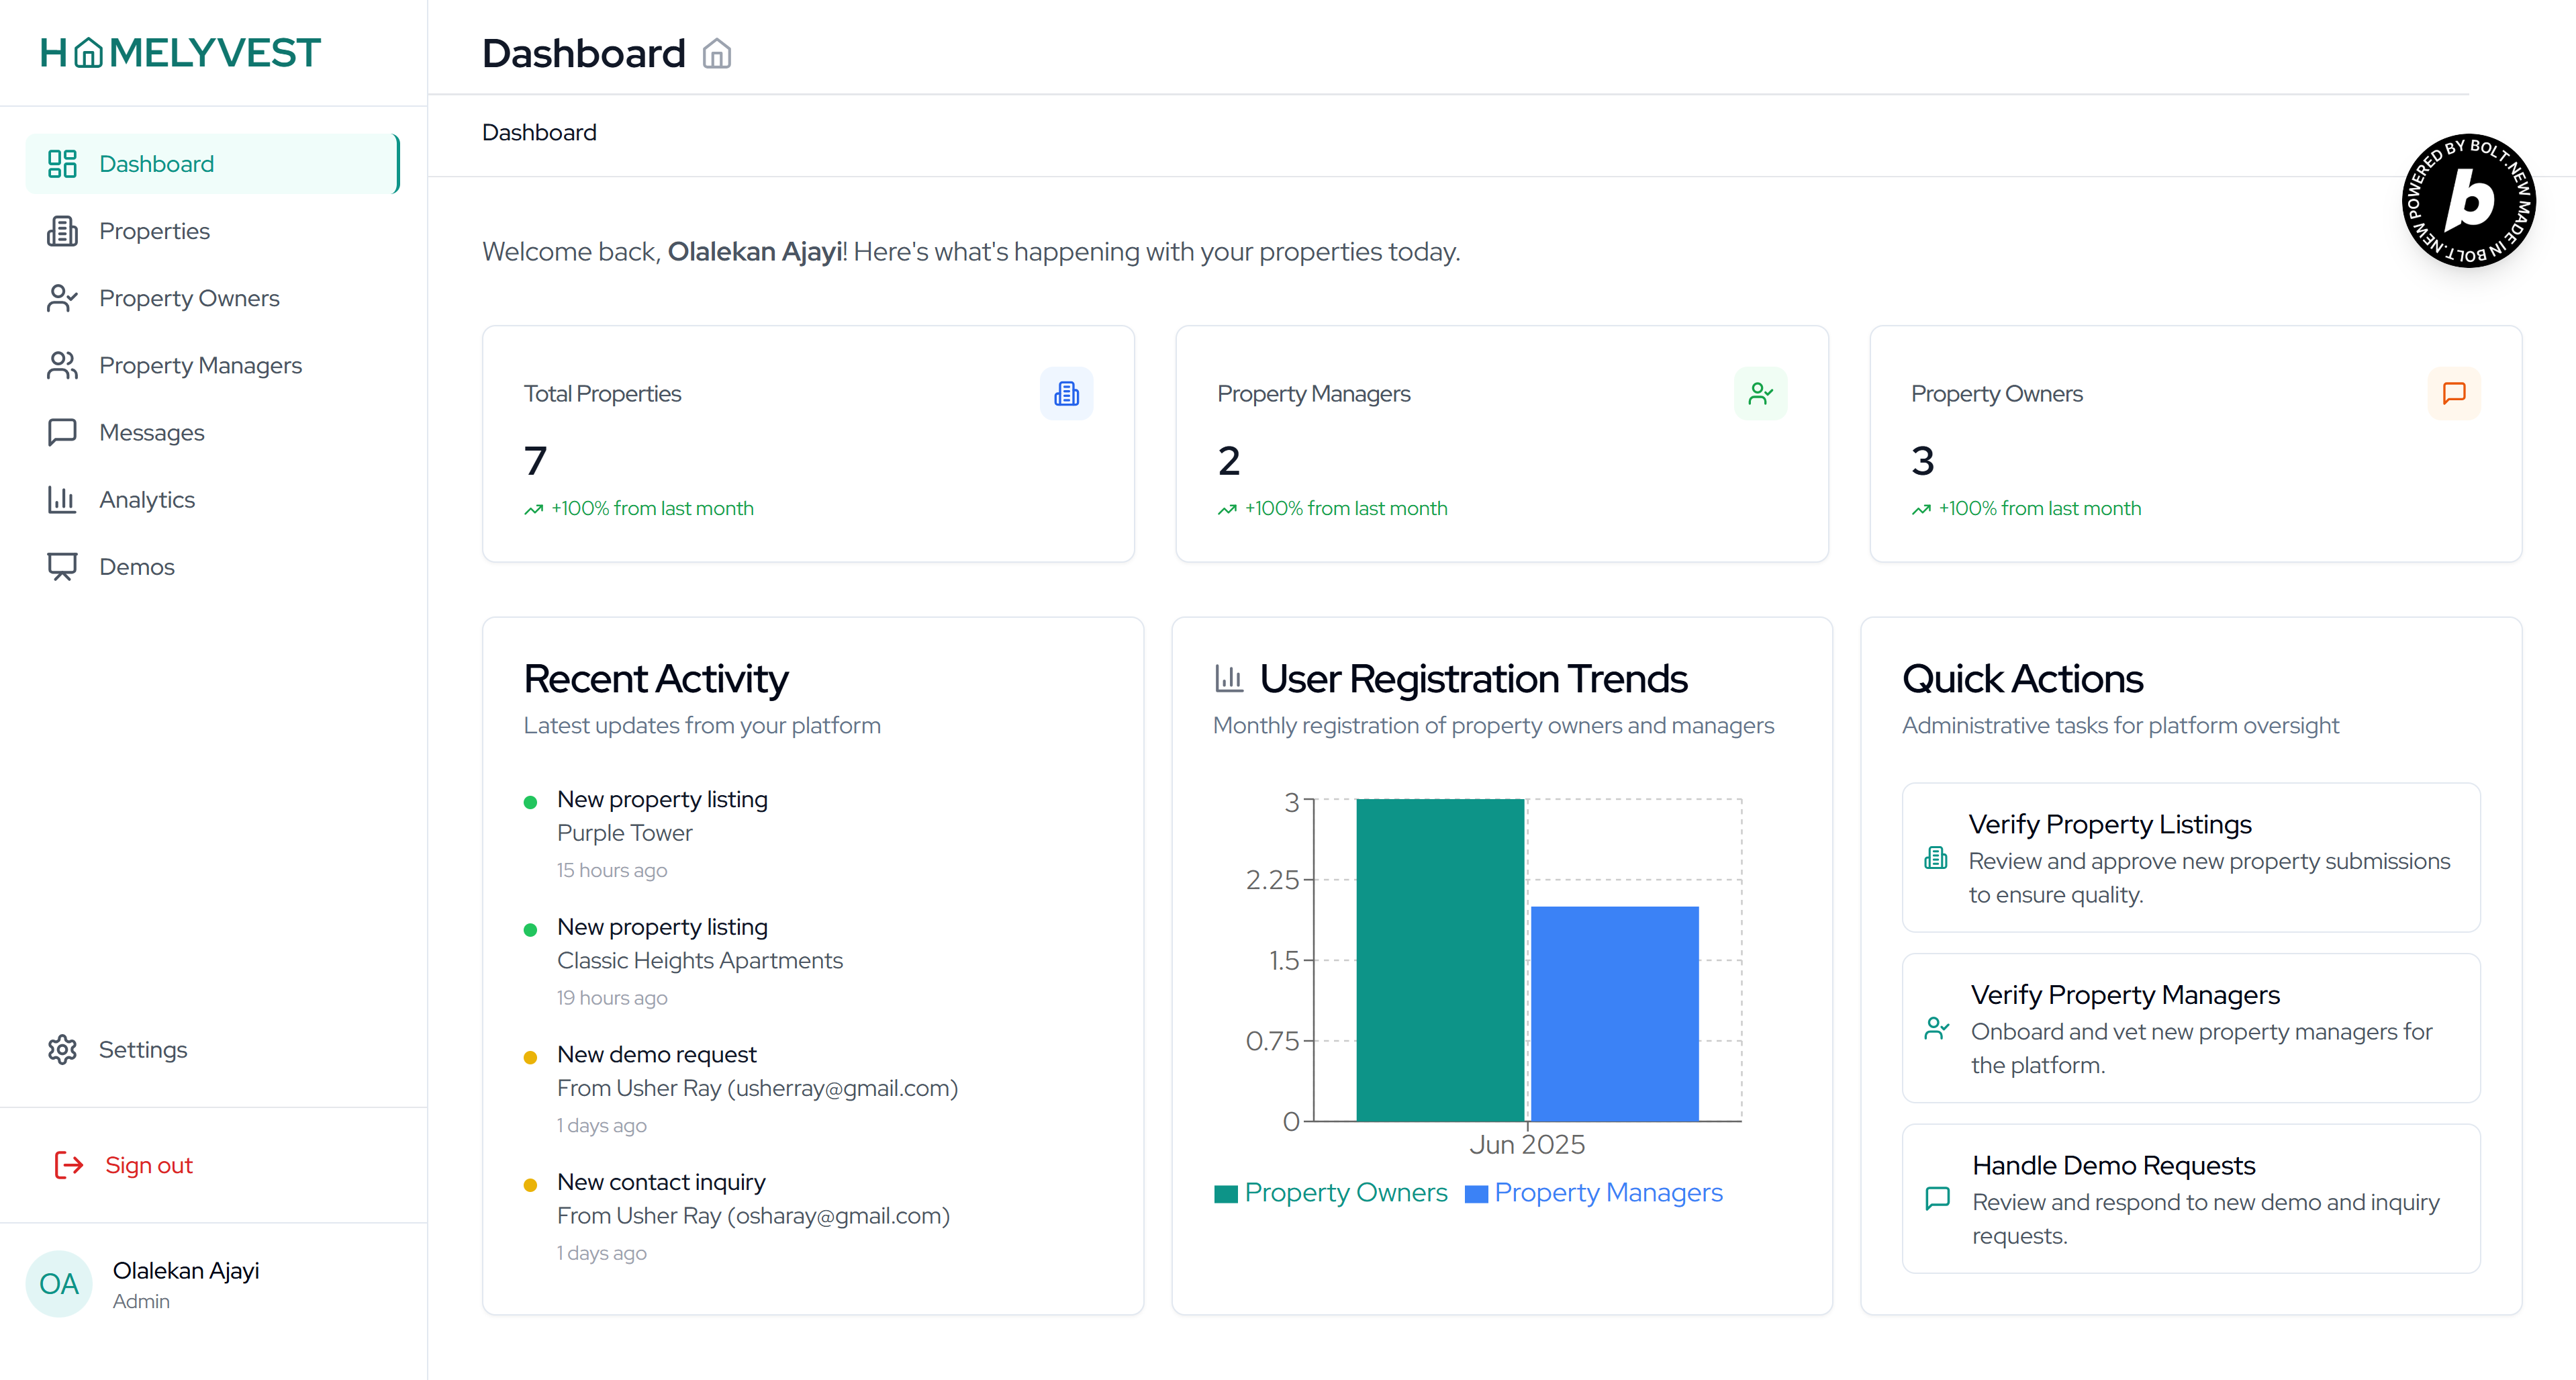
Task: Go to Property Owners page
Action: pyautogui.click(x=189, y=298)
